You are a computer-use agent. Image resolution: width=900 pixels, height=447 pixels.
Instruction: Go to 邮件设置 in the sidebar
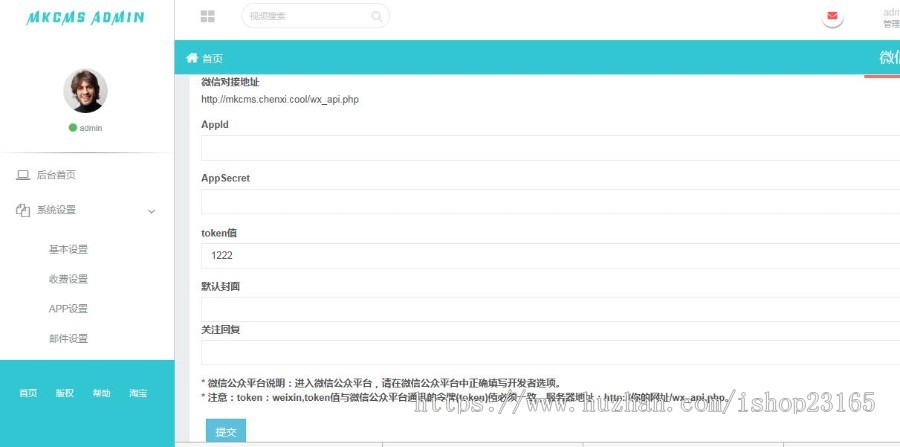[68, 339]
